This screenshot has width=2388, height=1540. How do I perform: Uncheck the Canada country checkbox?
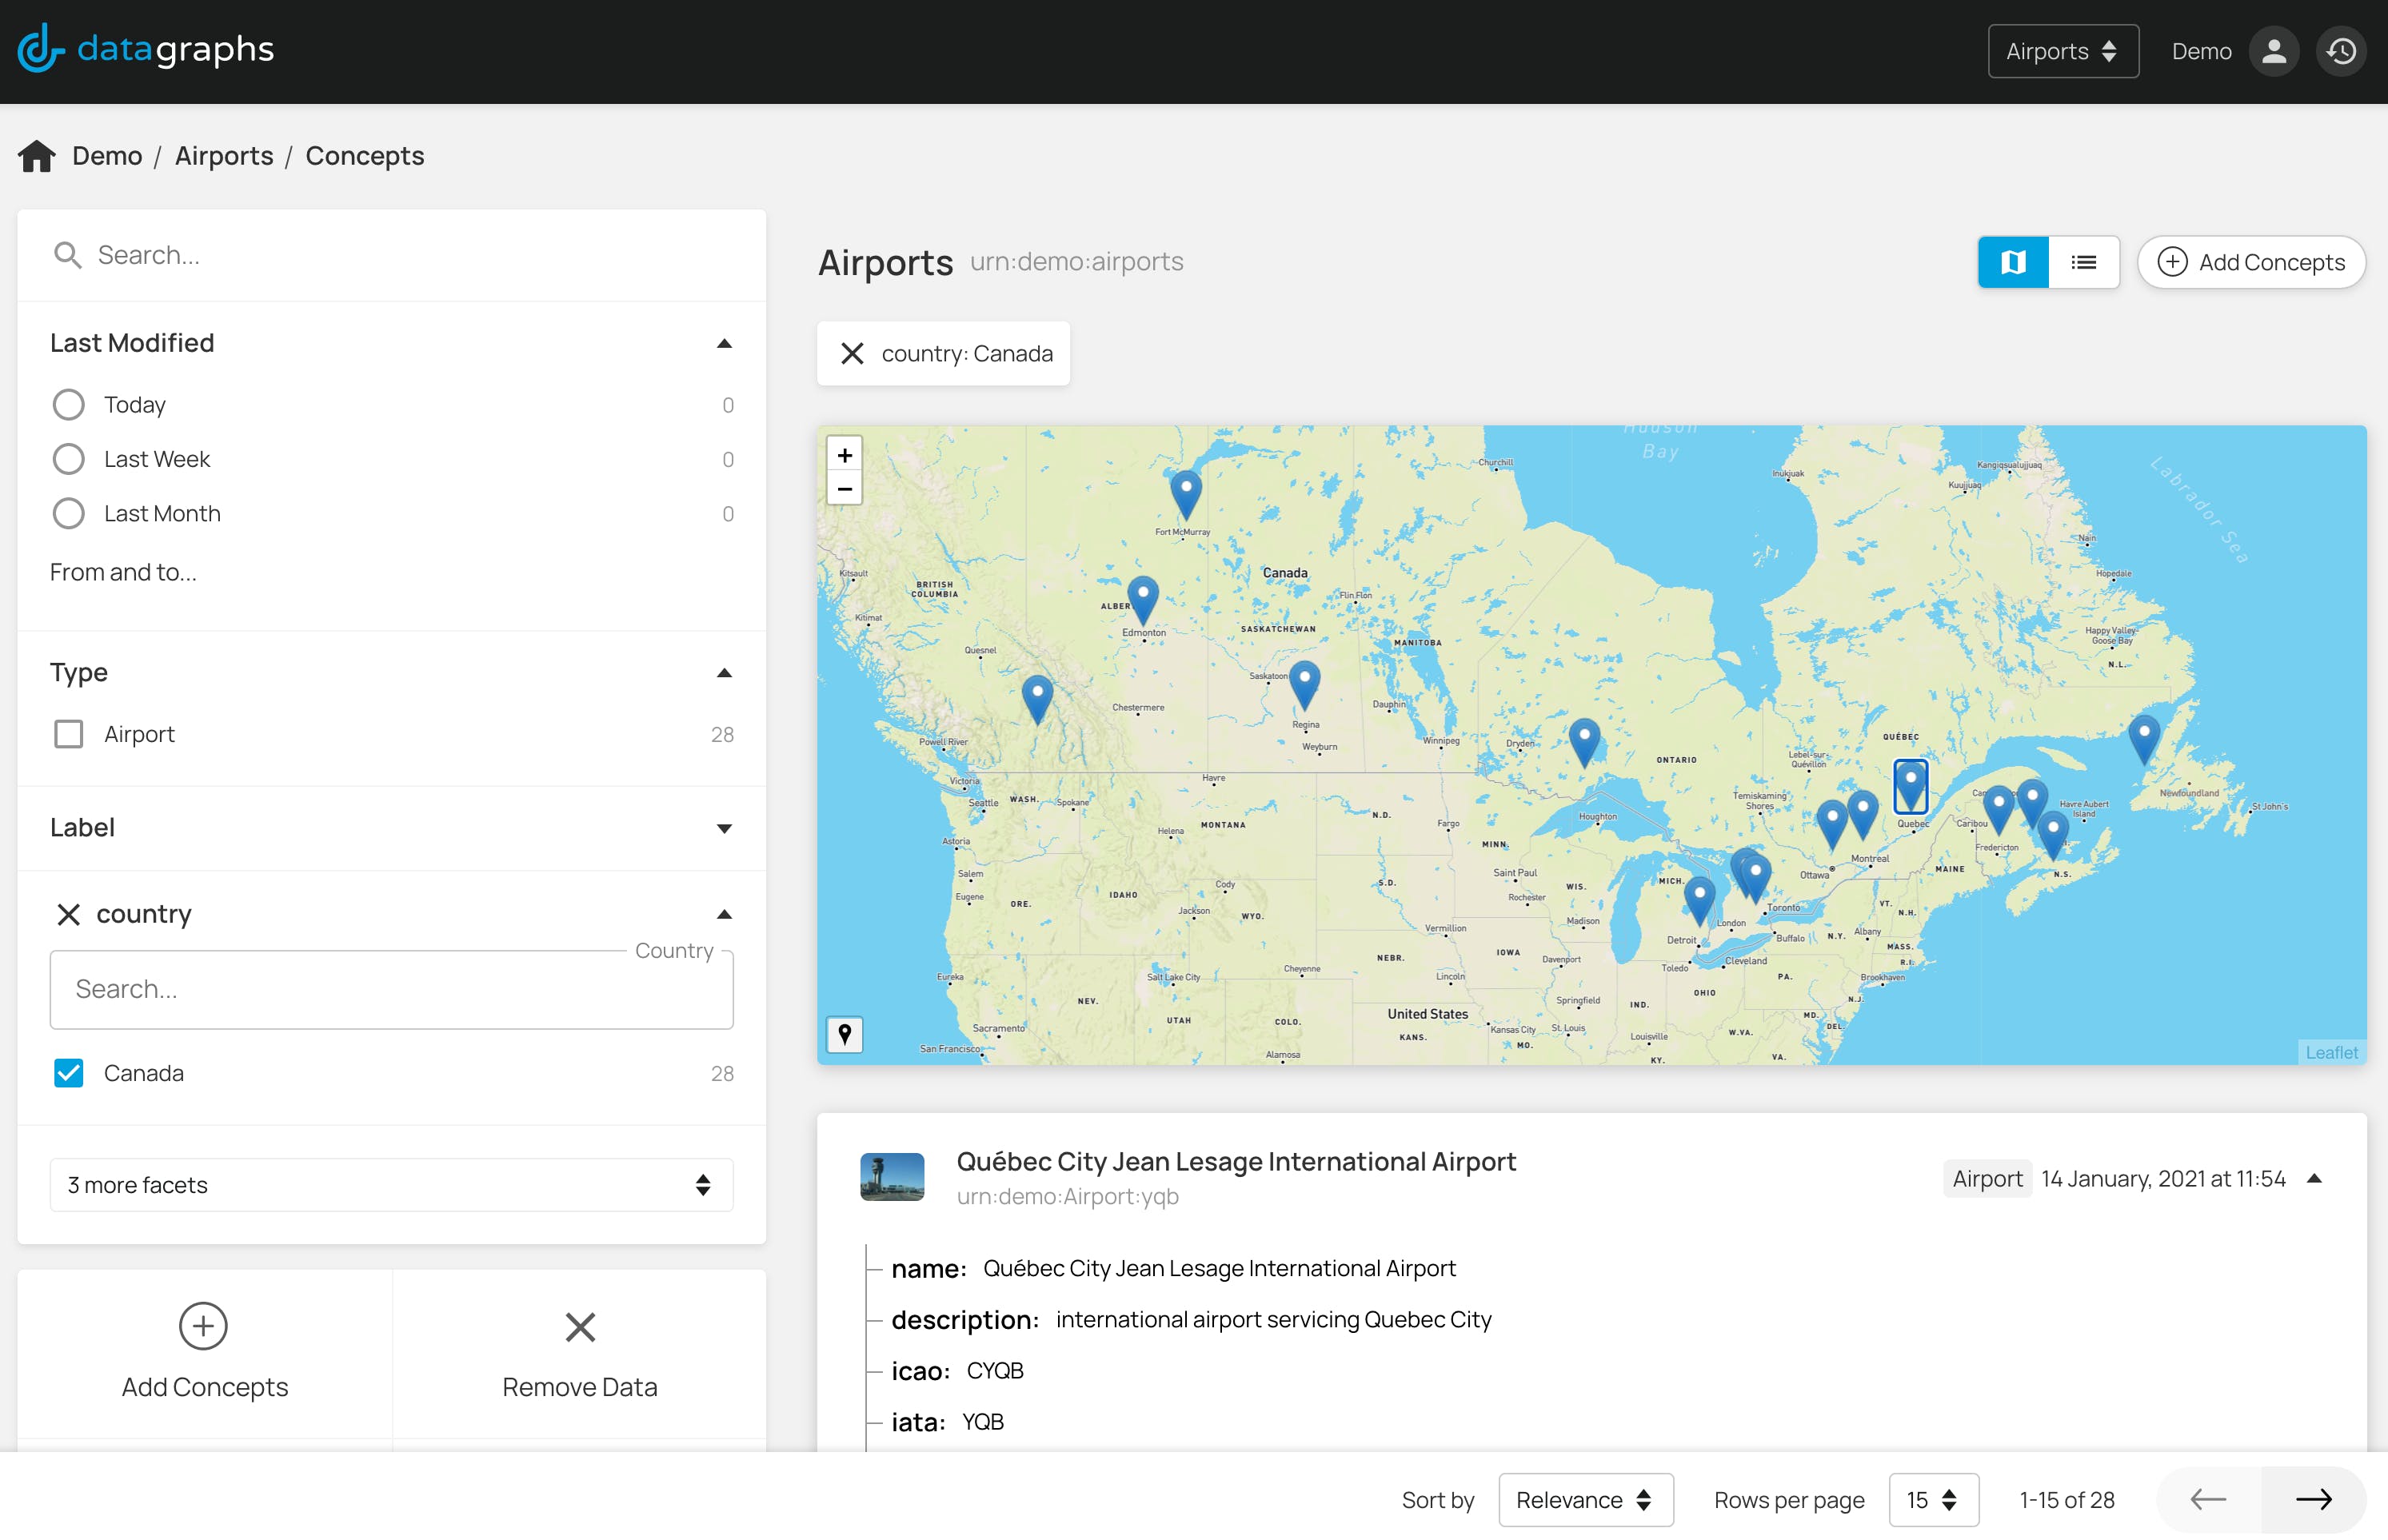point(68,1073)
